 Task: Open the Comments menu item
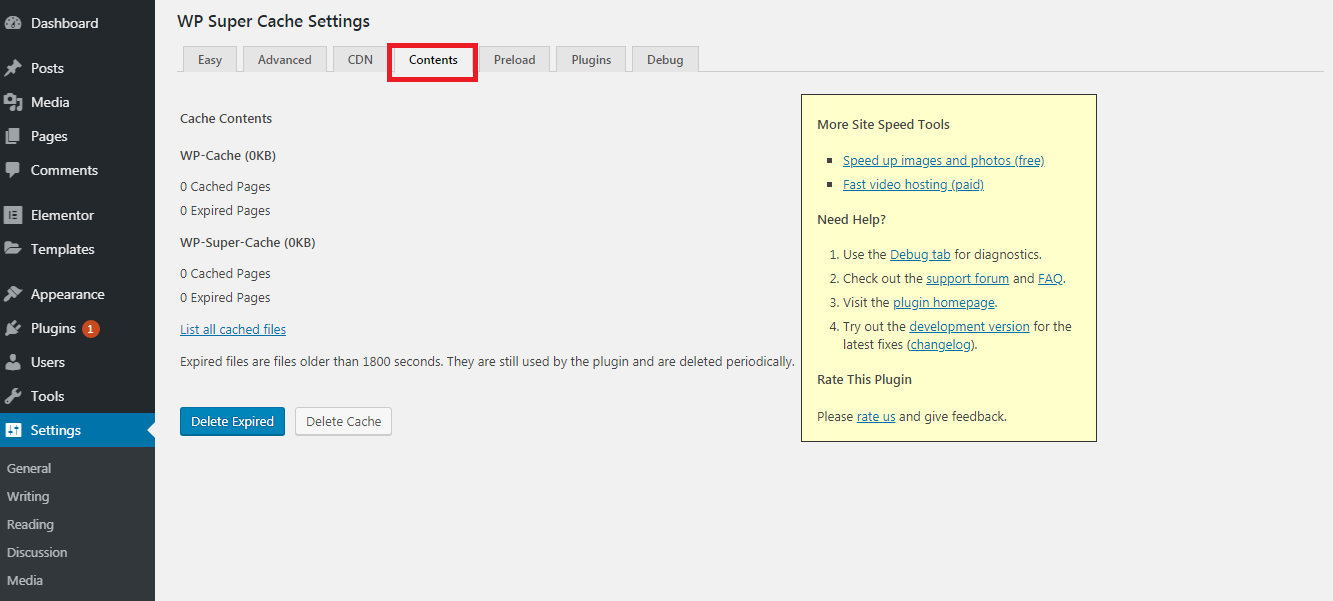pos(77,170)
